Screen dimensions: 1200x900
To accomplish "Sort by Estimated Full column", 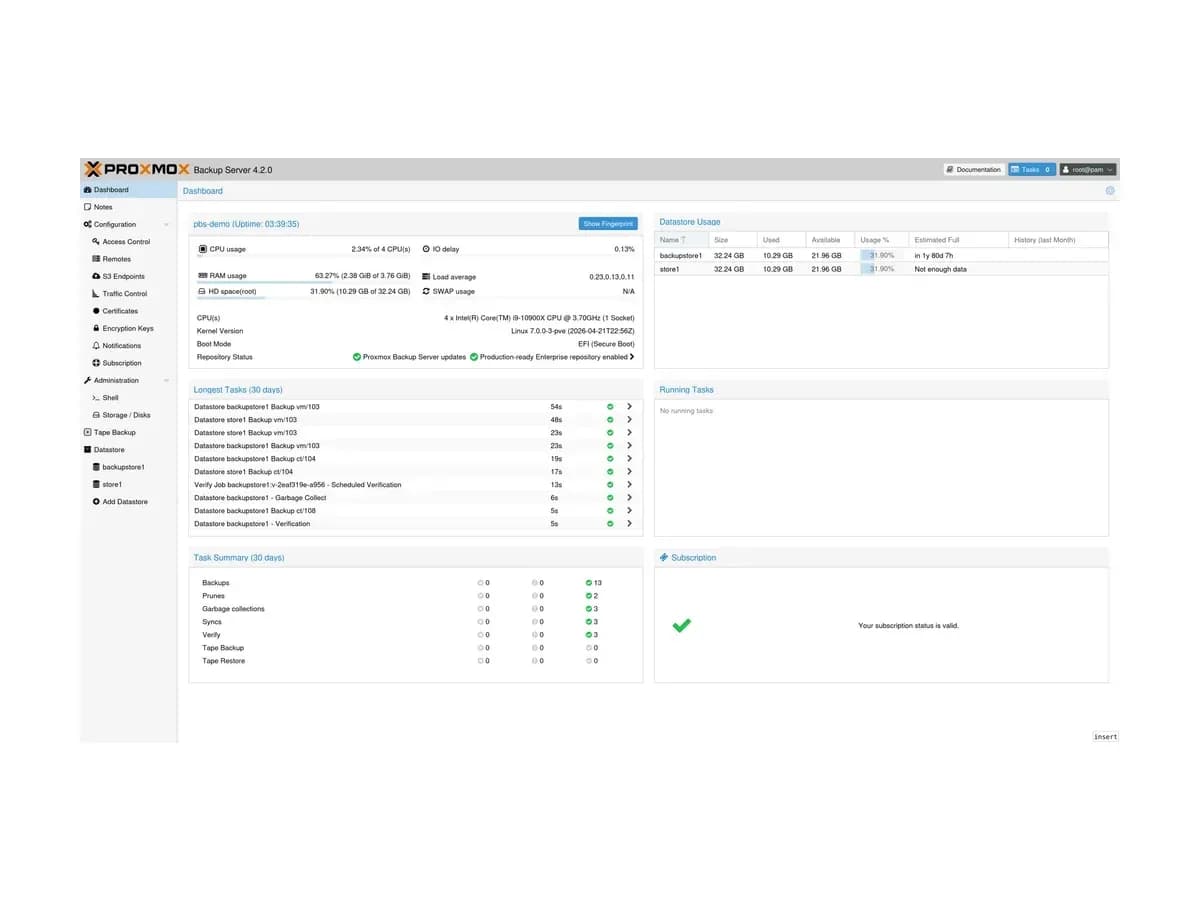I will point(958,240).
